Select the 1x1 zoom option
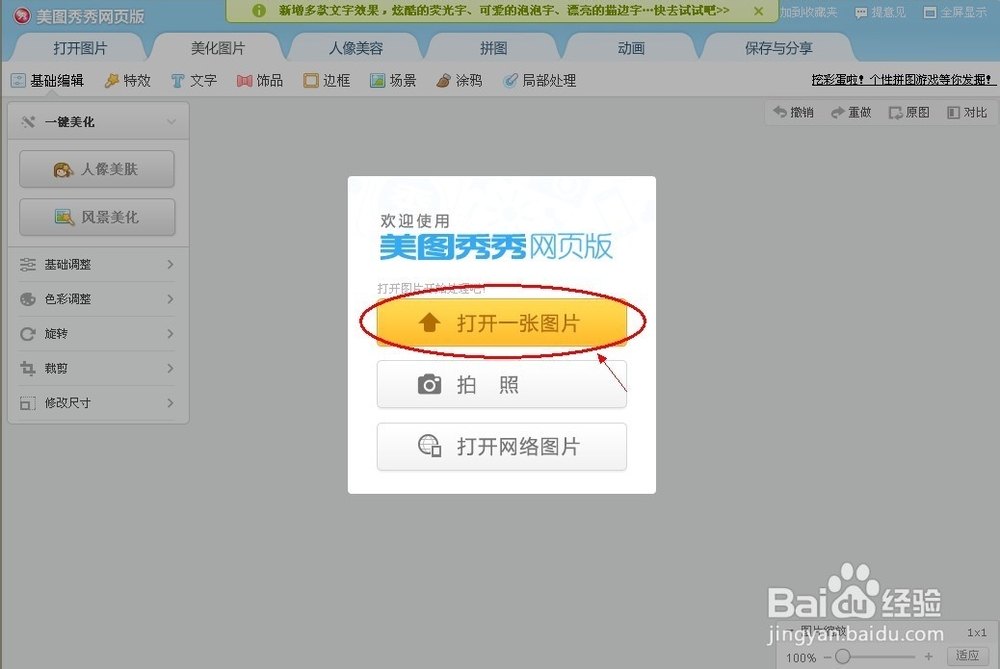The height and width of the screenshot is (669, 1000). coord(976,633)
